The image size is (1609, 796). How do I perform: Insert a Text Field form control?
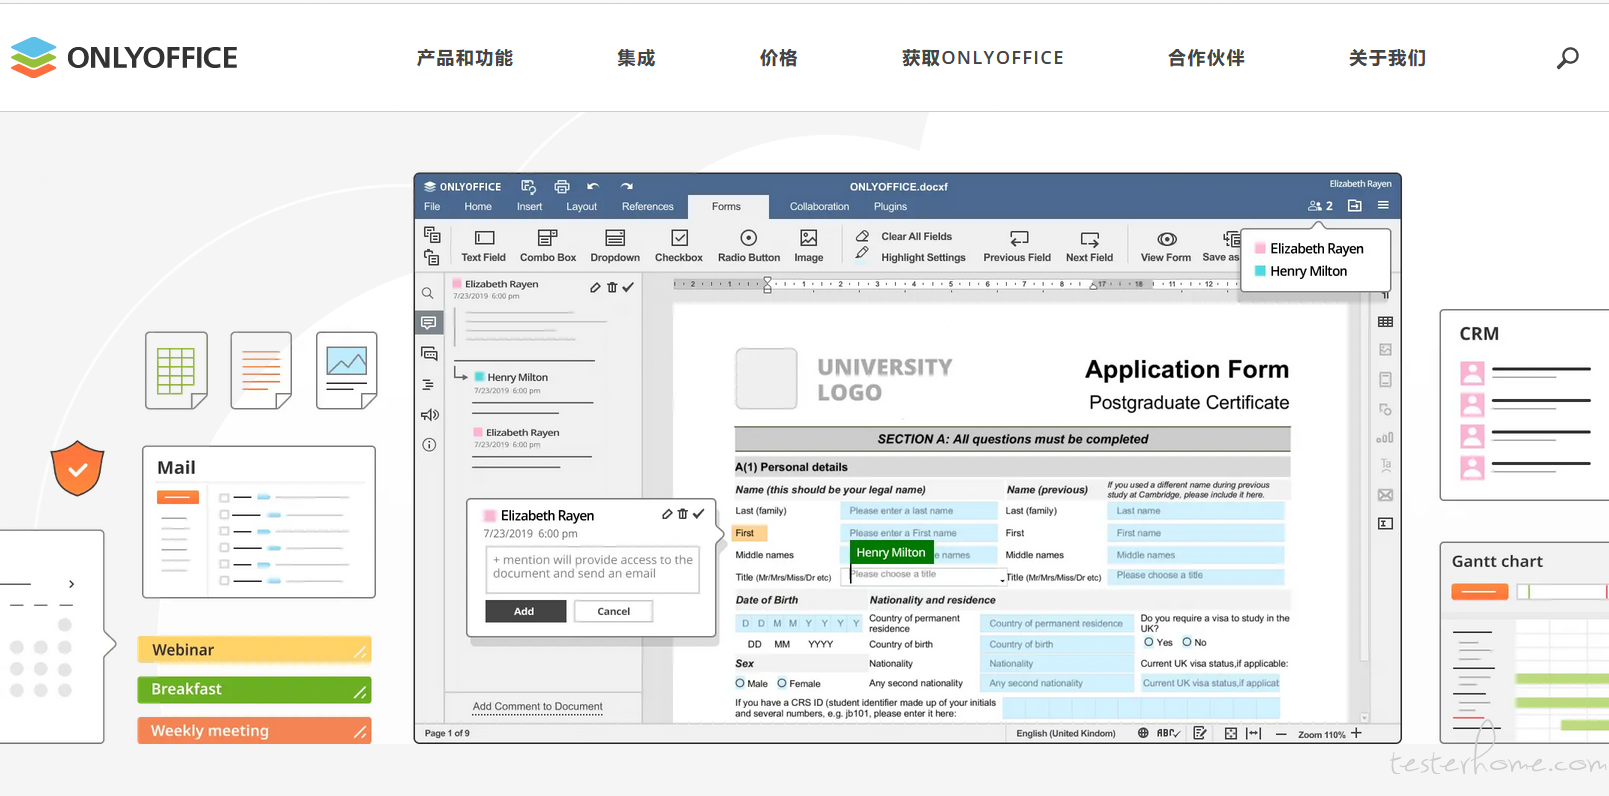pyautogui.click(x=484, y=246)
